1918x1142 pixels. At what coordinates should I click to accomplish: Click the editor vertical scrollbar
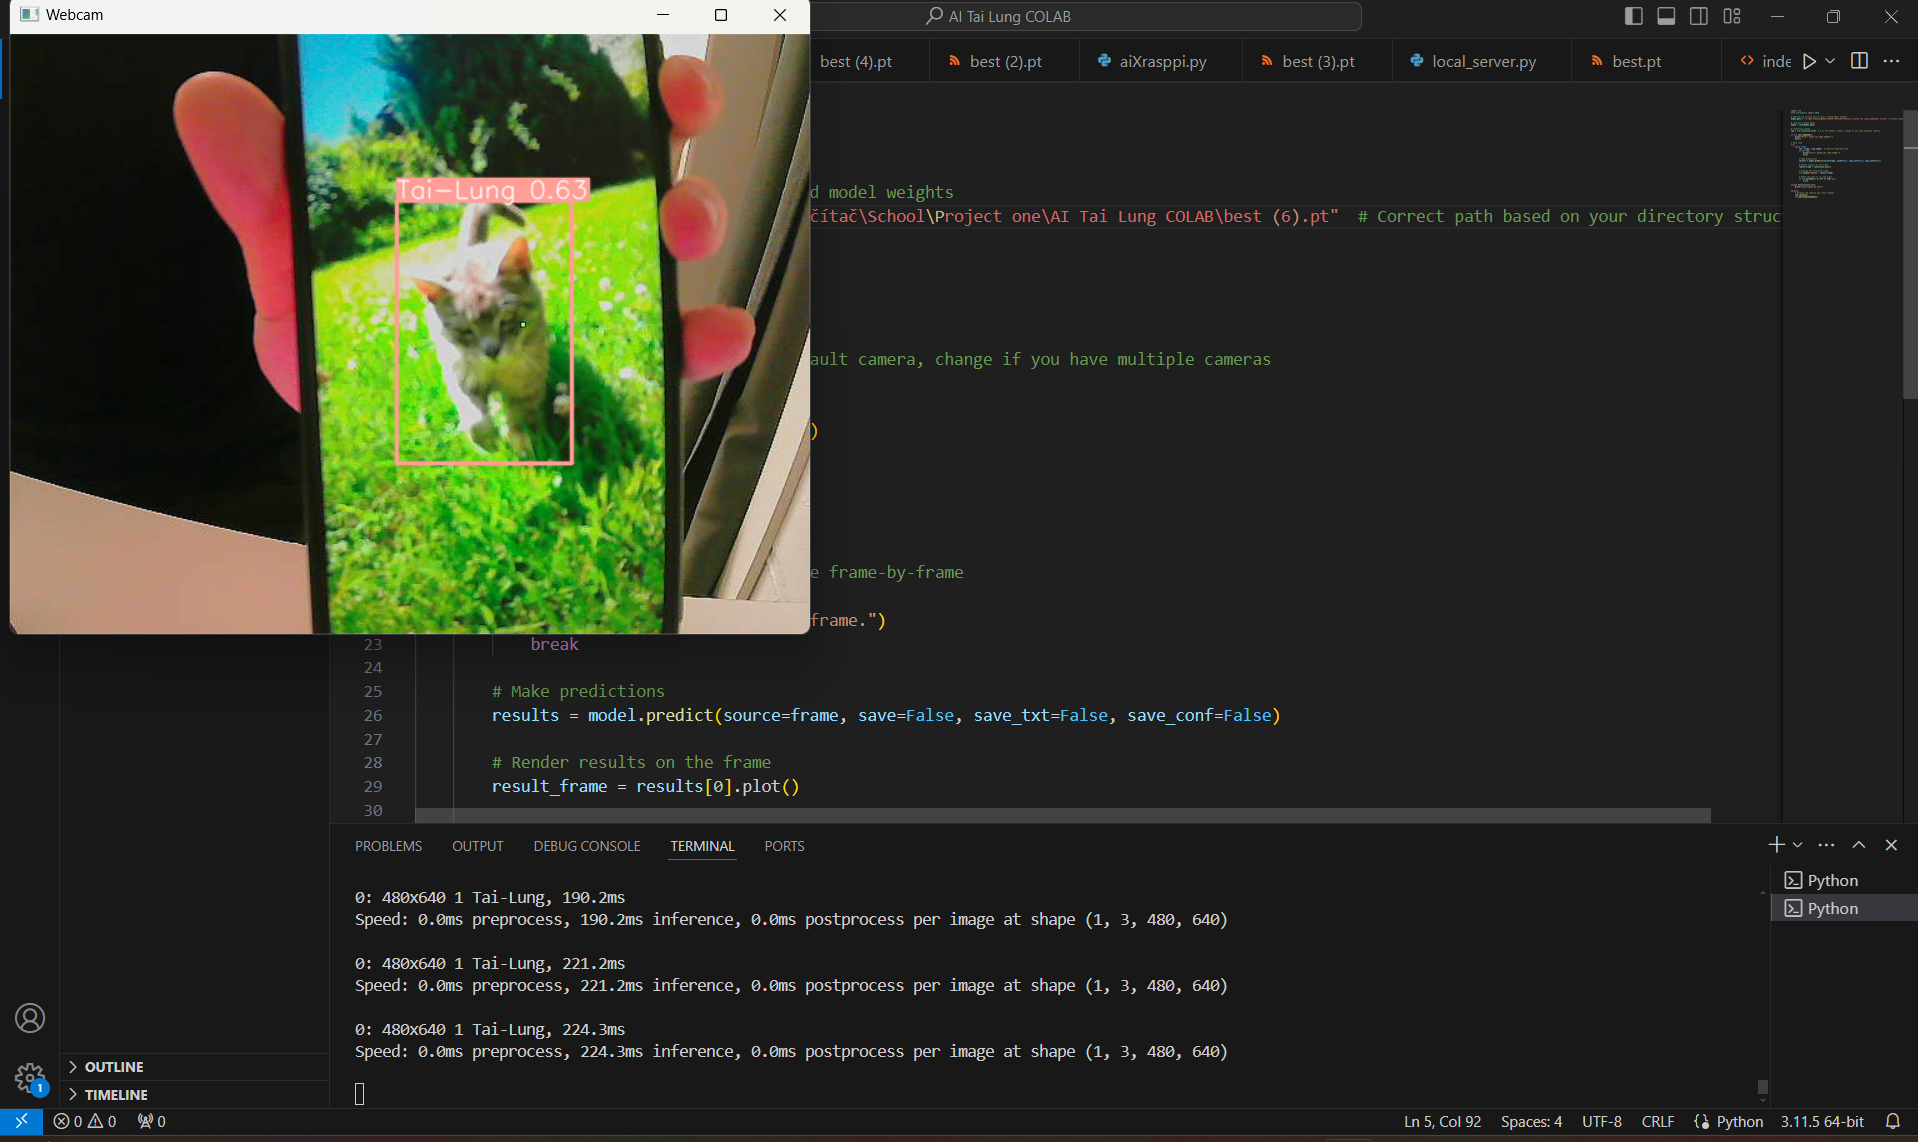pyautogui.click(x=1910, y=254)
